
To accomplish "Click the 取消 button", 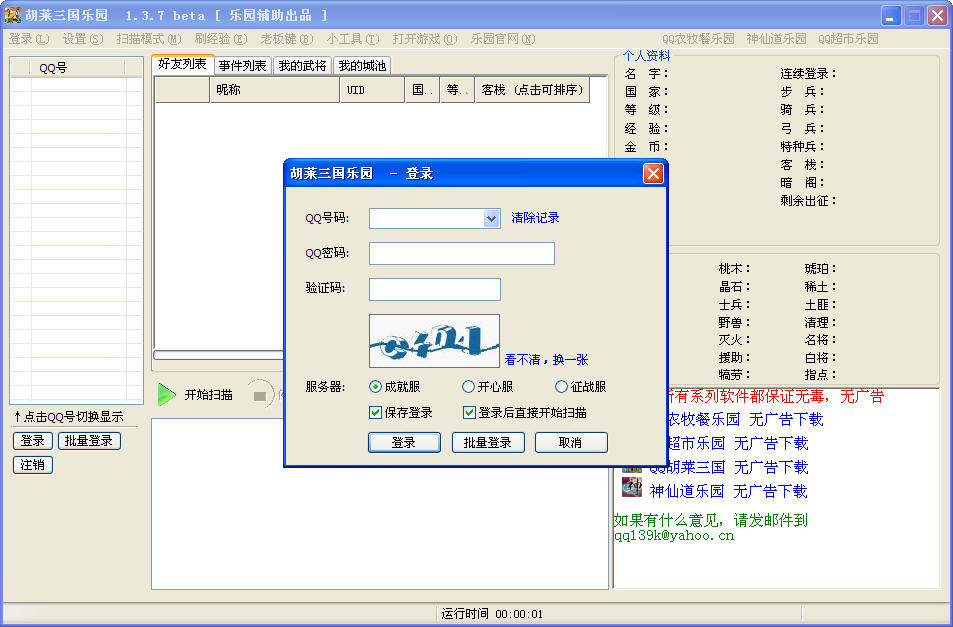I will click(x=571, y=442).
